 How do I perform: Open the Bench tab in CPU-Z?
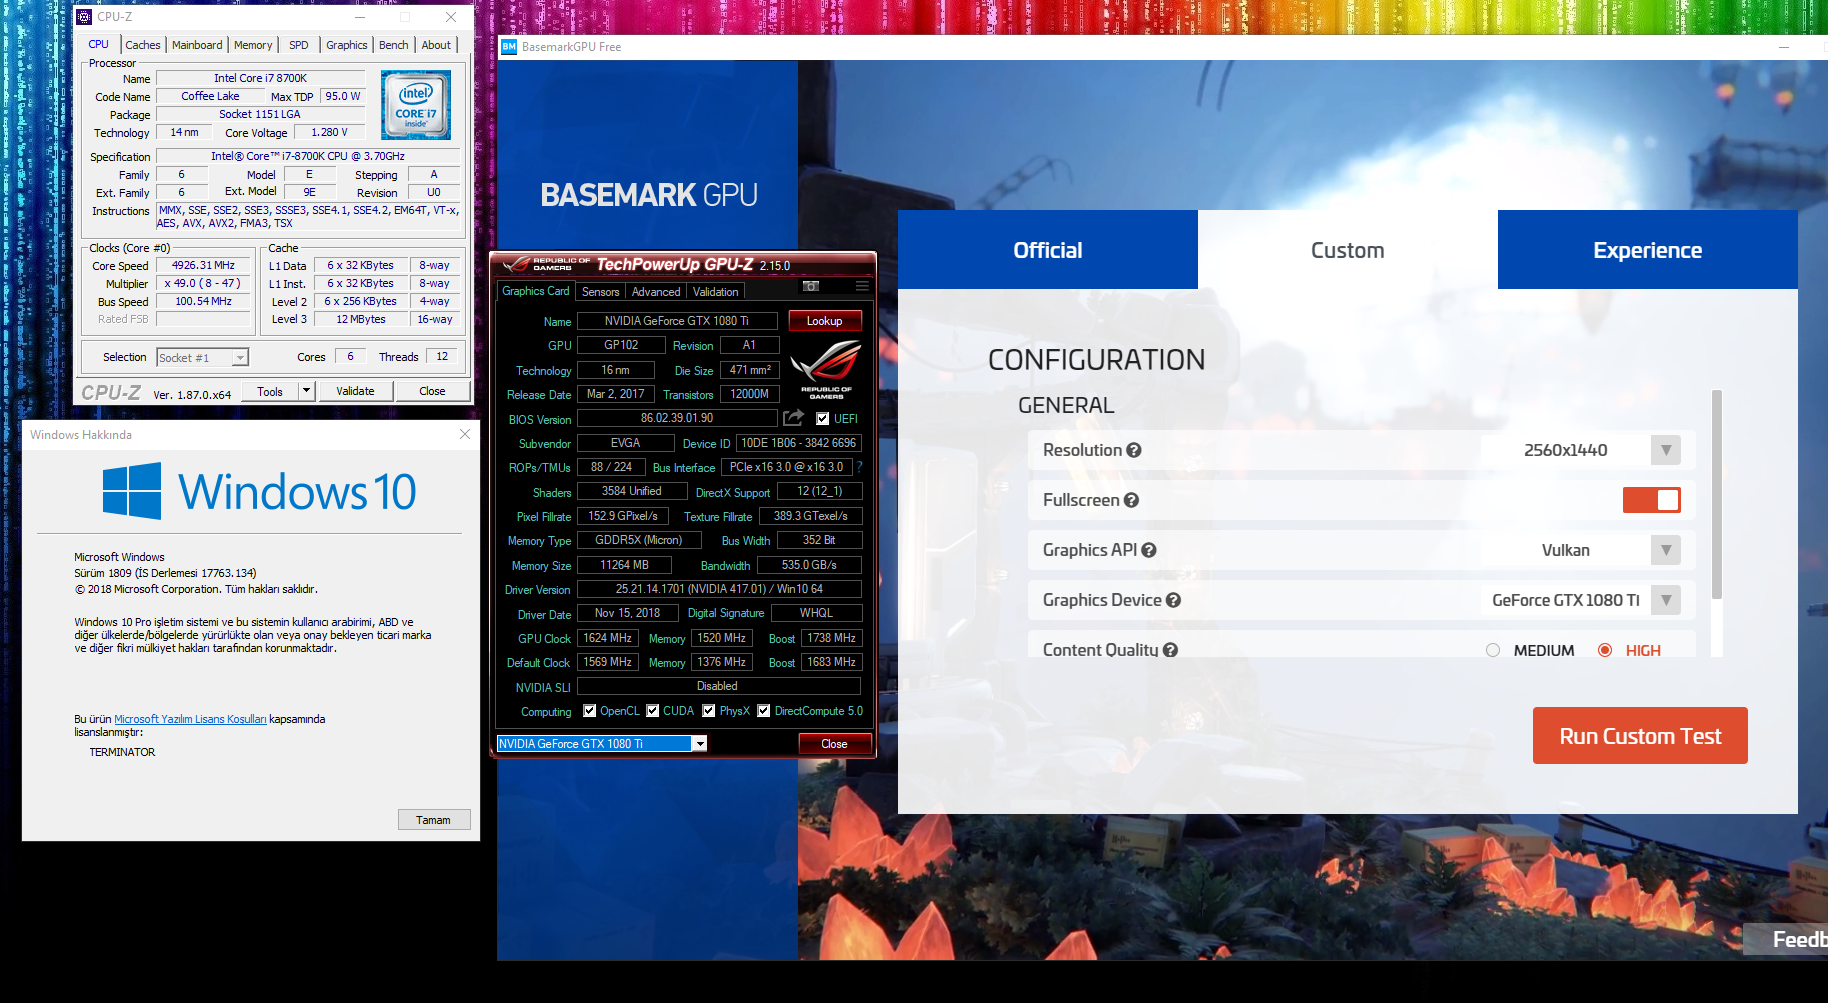(394, 45)
